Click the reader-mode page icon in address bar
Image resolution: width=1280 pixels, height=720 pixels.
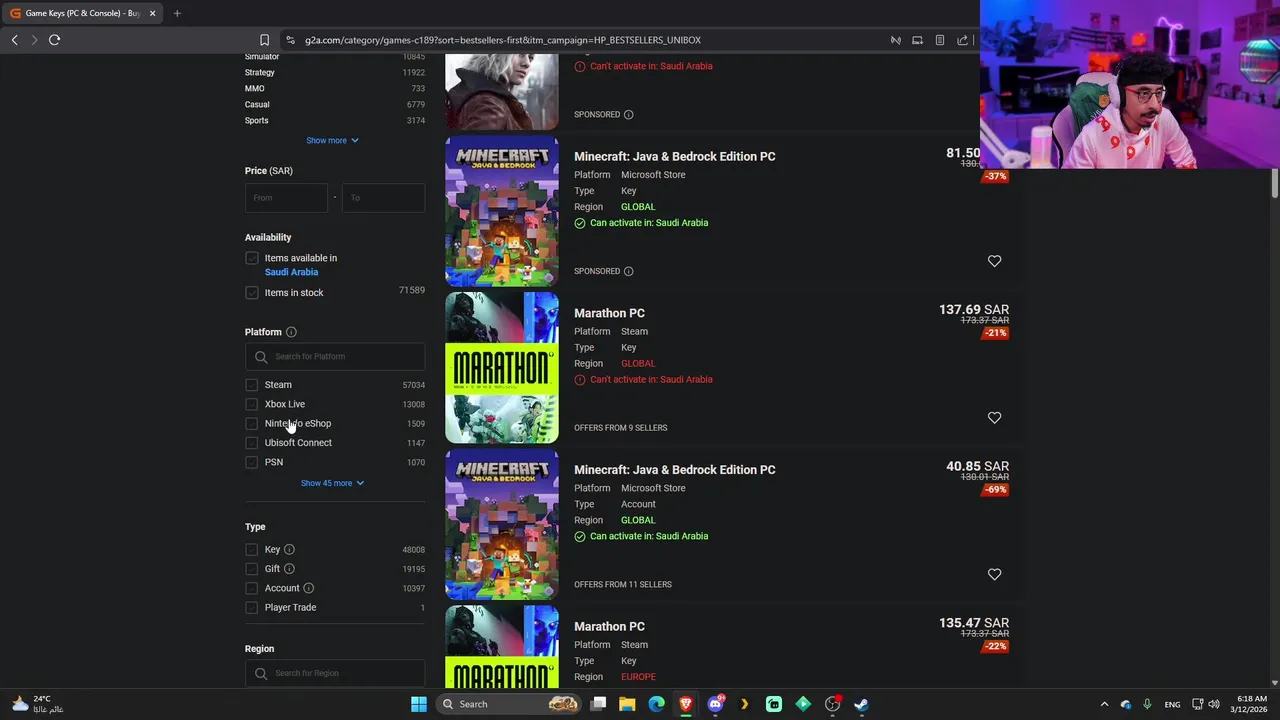[x=940, y=40]
